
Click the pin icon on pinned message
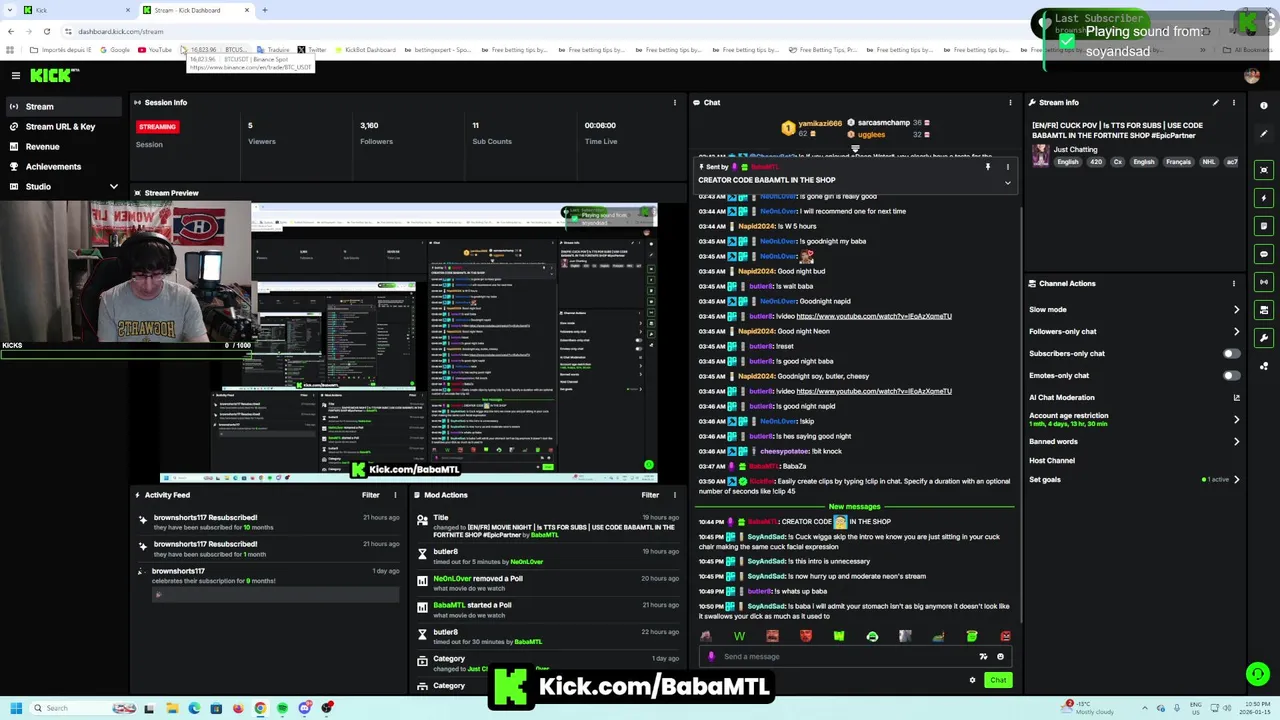[x=988, y=167]
